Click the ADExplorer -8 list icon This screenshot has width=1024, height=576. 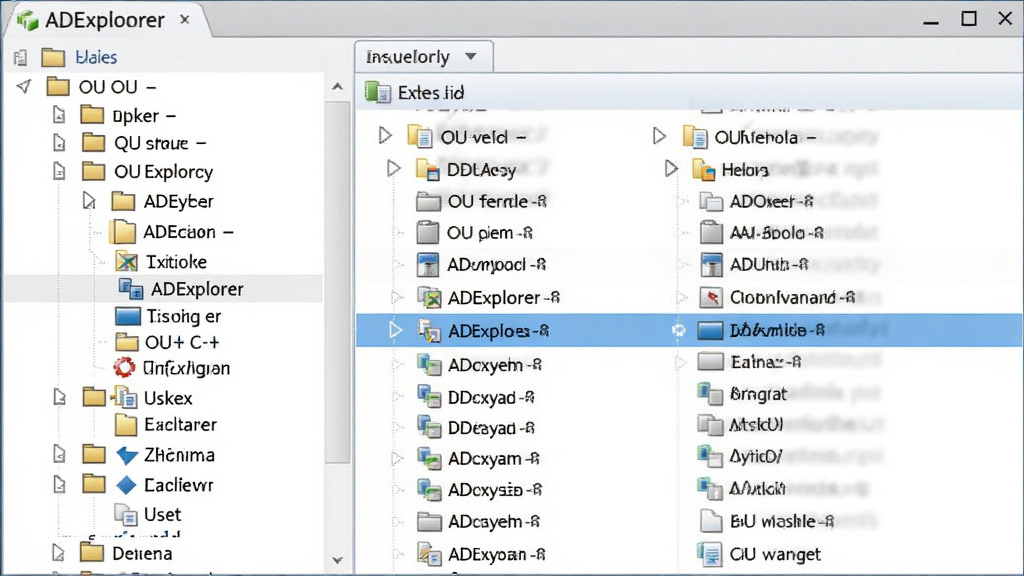(x=429, y=298)
